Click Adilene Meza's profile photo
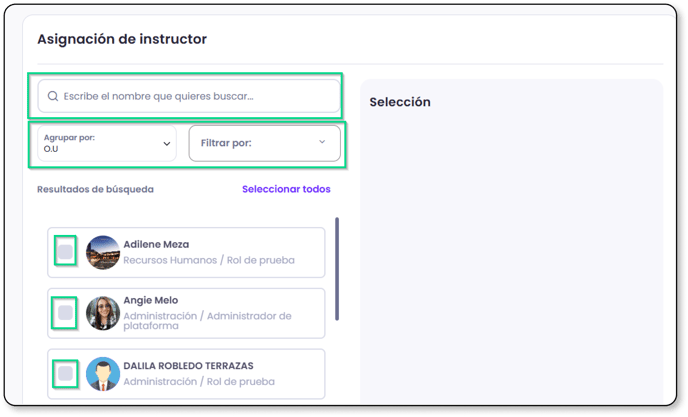 [x=103, y=252]
